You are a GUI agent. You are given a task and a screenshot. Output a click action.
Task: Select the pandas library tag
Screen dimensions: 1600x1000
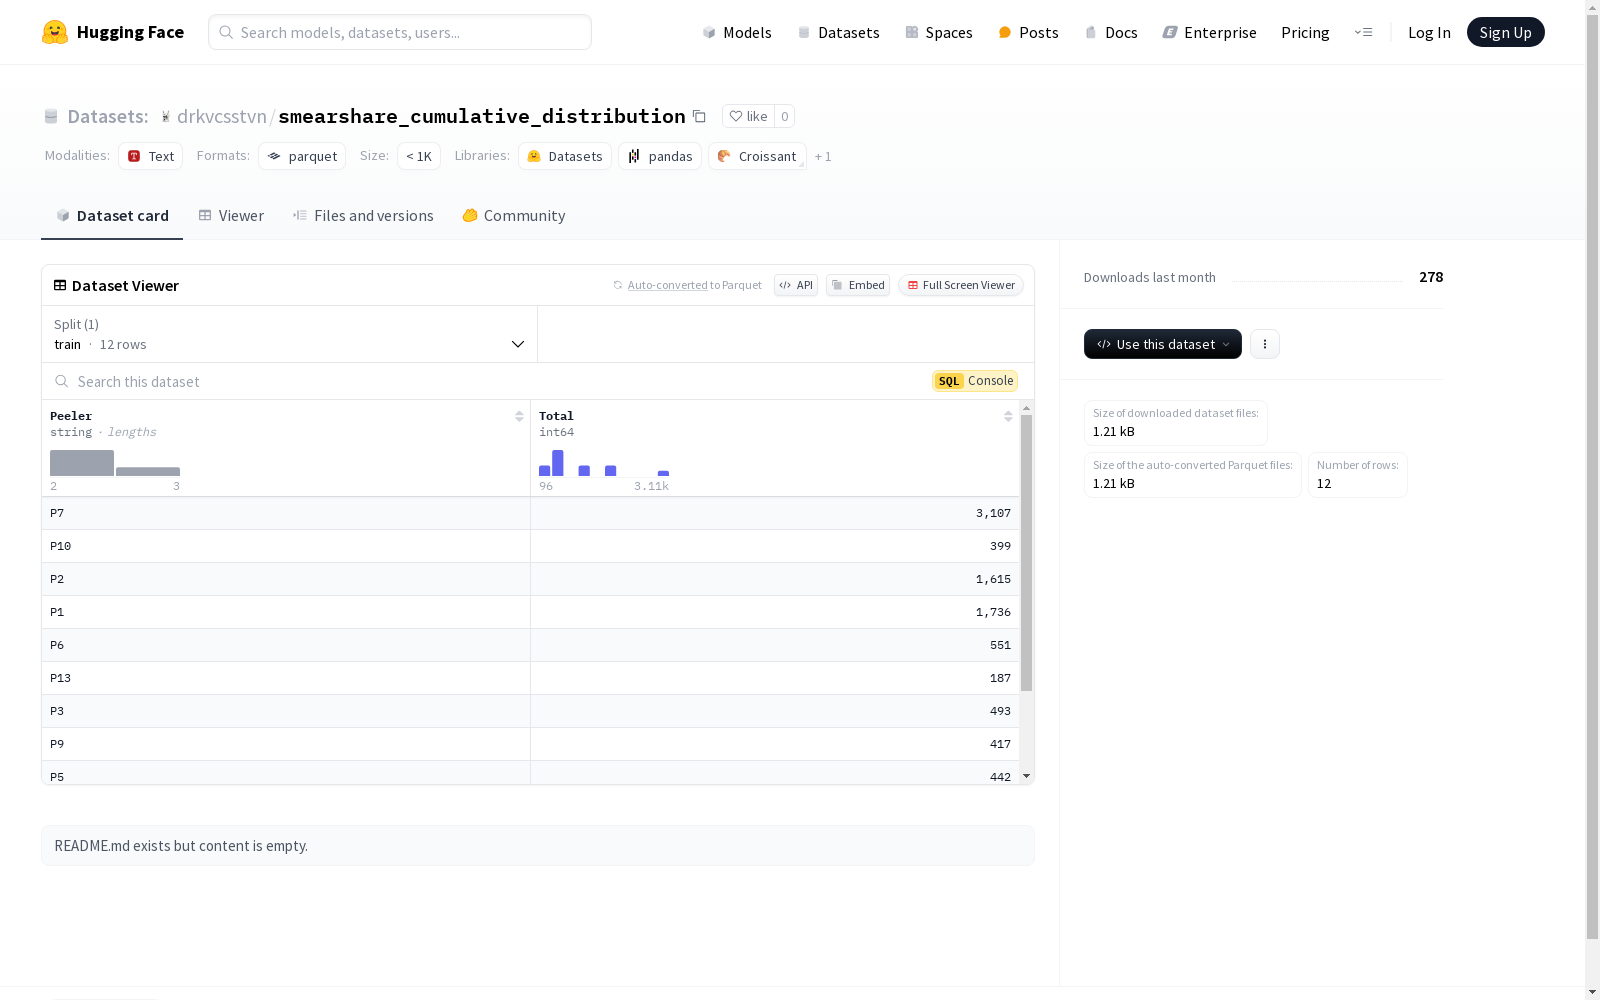click(x=660, y=156)
